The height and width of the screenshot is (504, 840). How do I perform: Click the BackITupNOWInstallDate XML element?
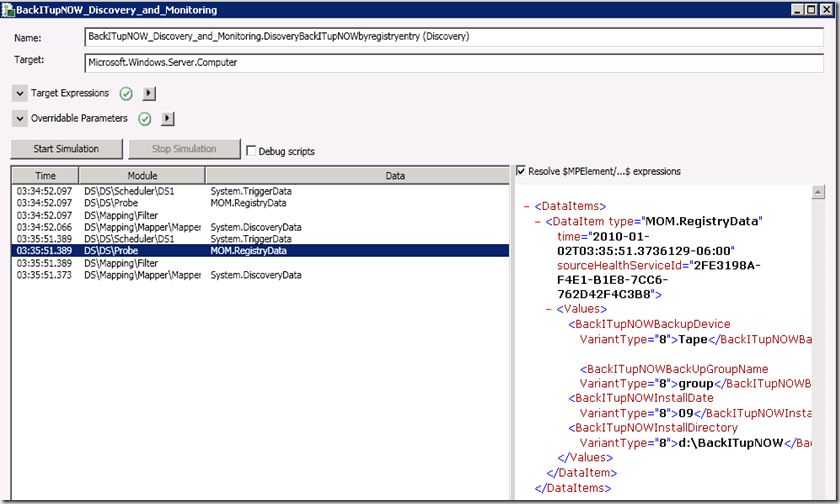[641, 398]
